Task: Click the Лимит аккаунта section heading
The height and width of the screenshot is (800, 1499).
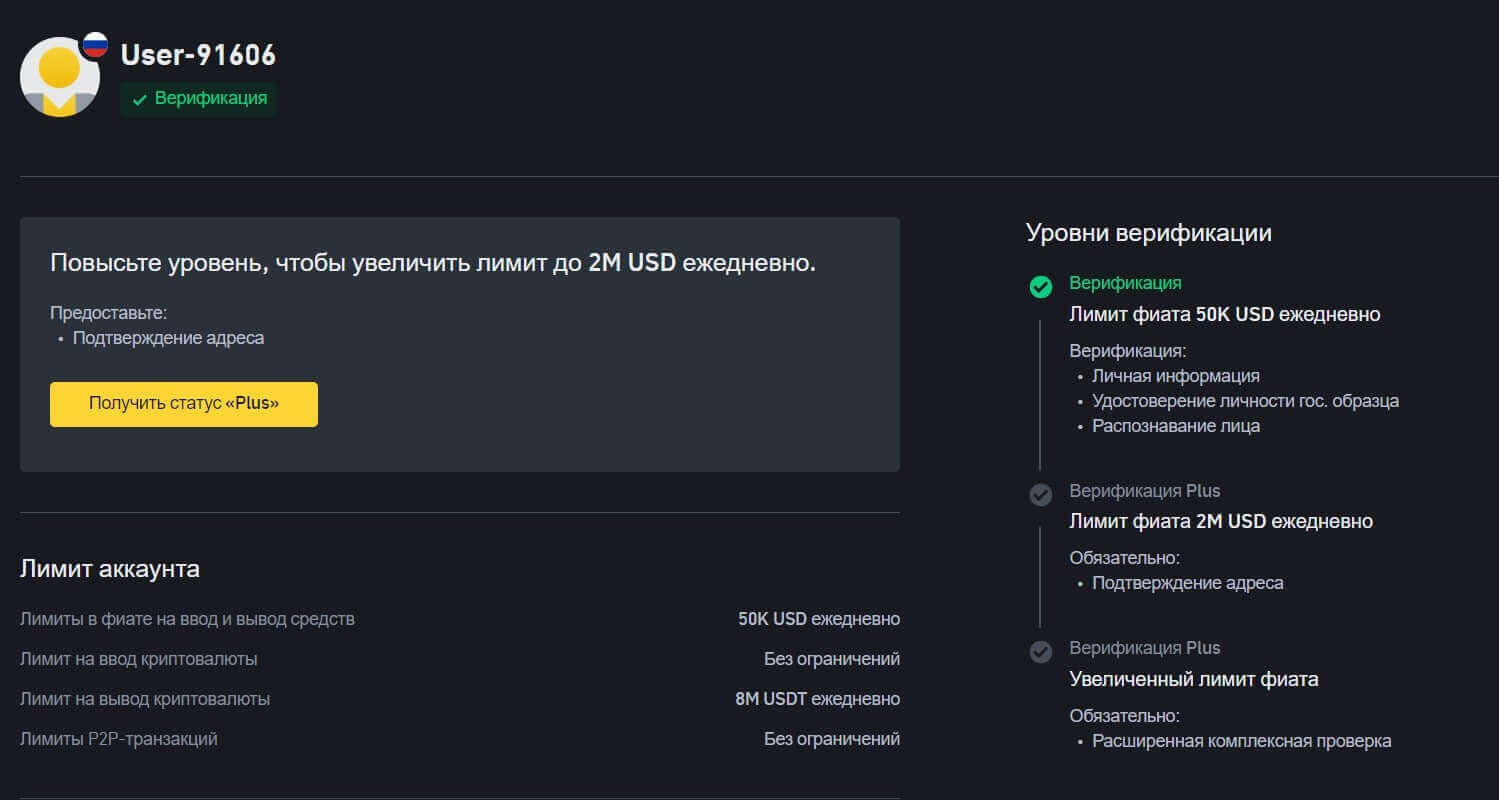Action: pyautogui.click(x=110, y=569)
